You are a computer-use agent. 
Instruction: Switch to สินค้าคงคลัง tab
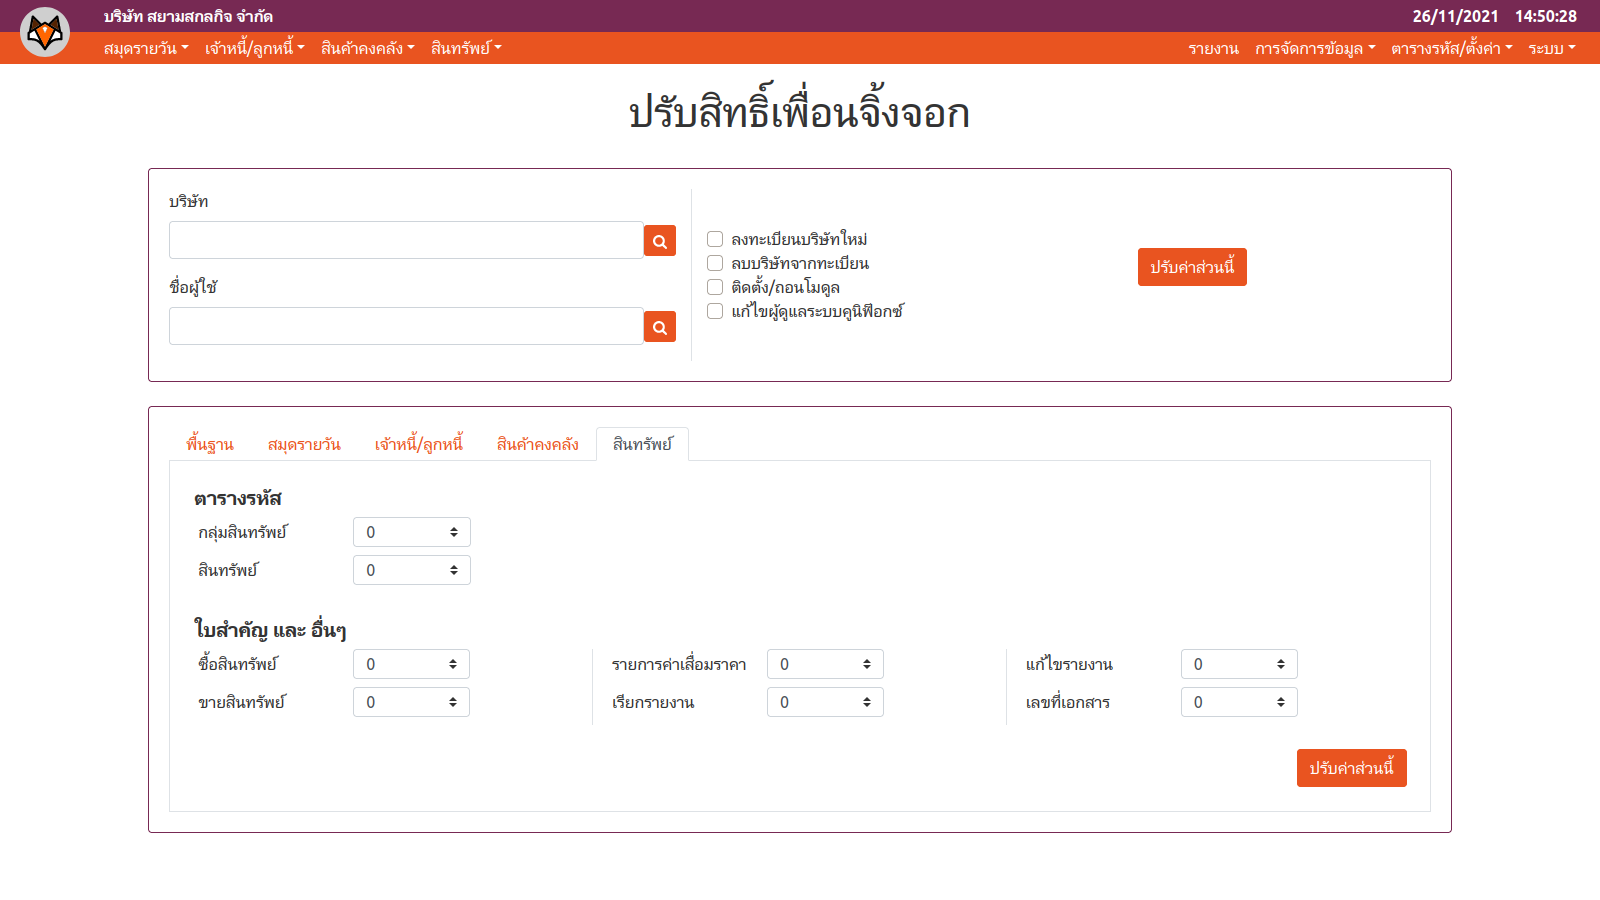pos(538,444)
